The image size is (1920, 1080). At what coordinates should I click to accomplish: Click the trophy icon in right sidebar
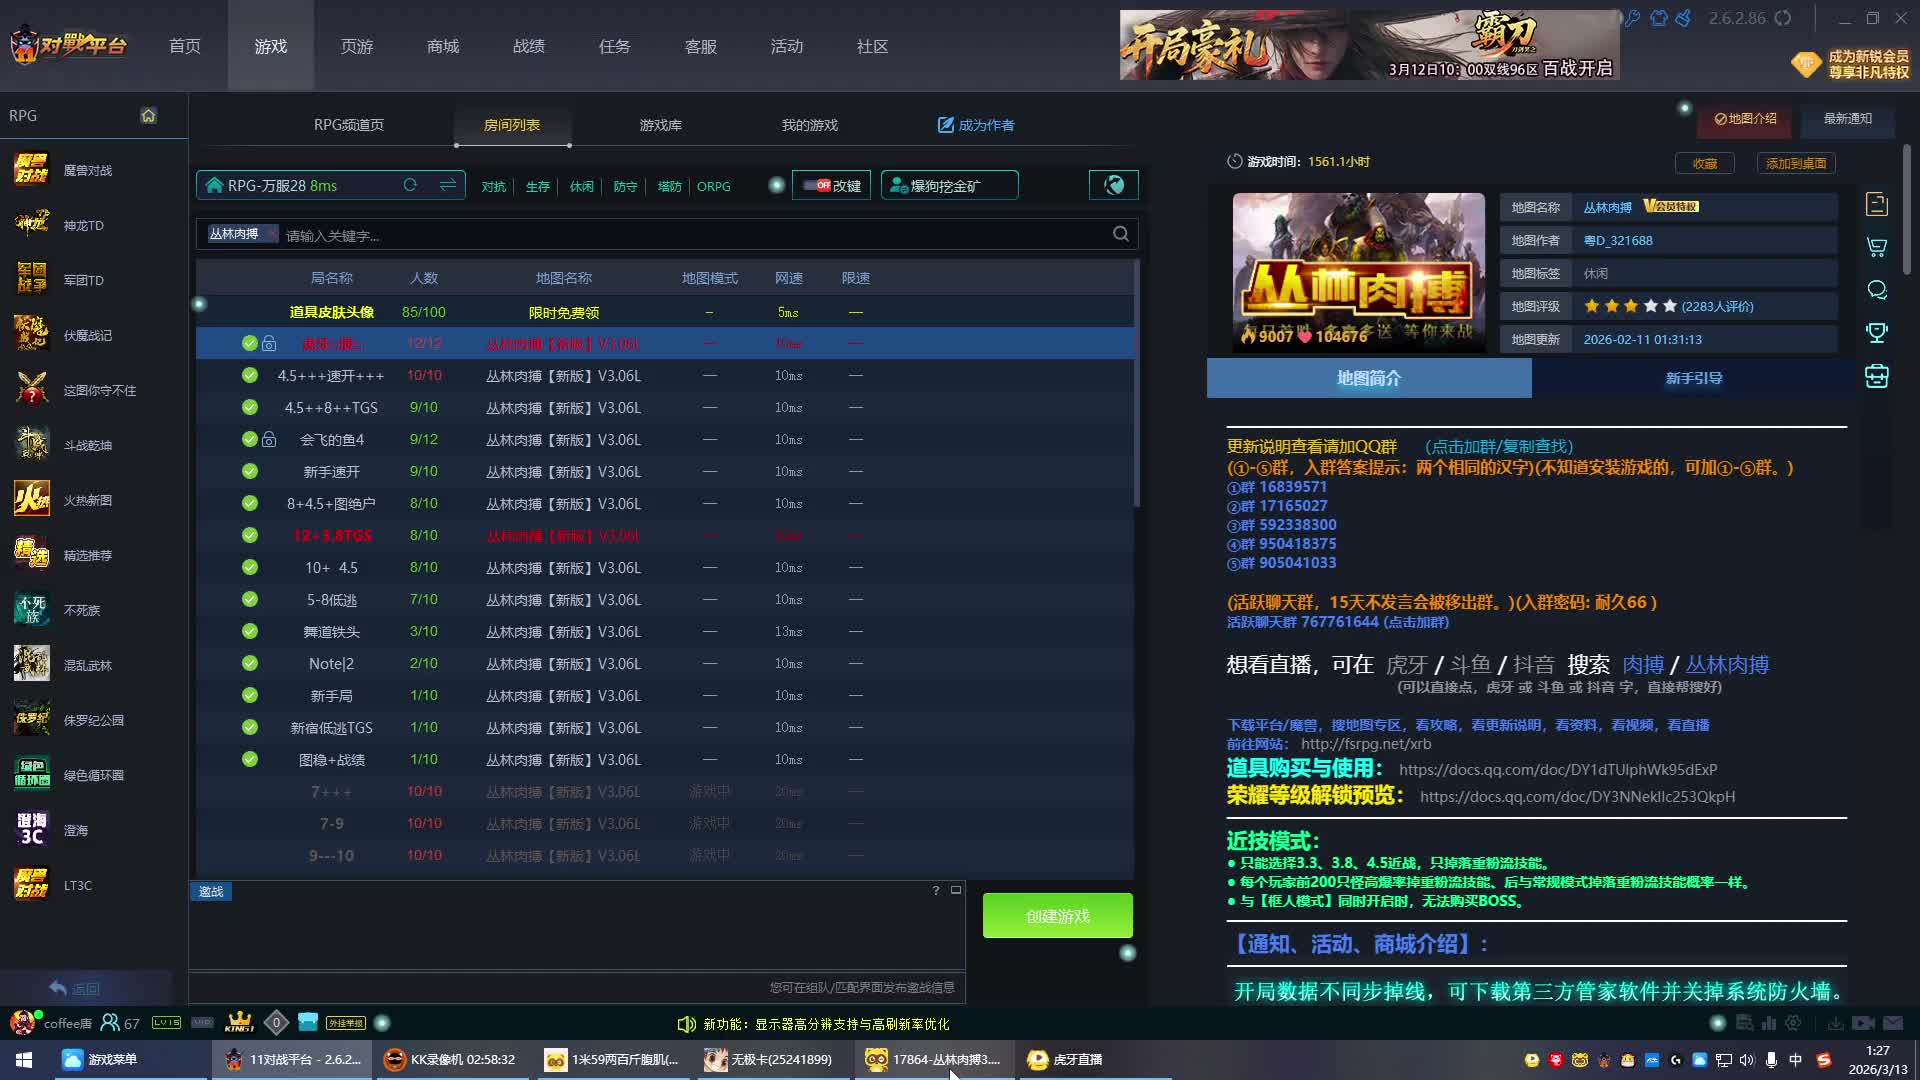pos(1877,333)
